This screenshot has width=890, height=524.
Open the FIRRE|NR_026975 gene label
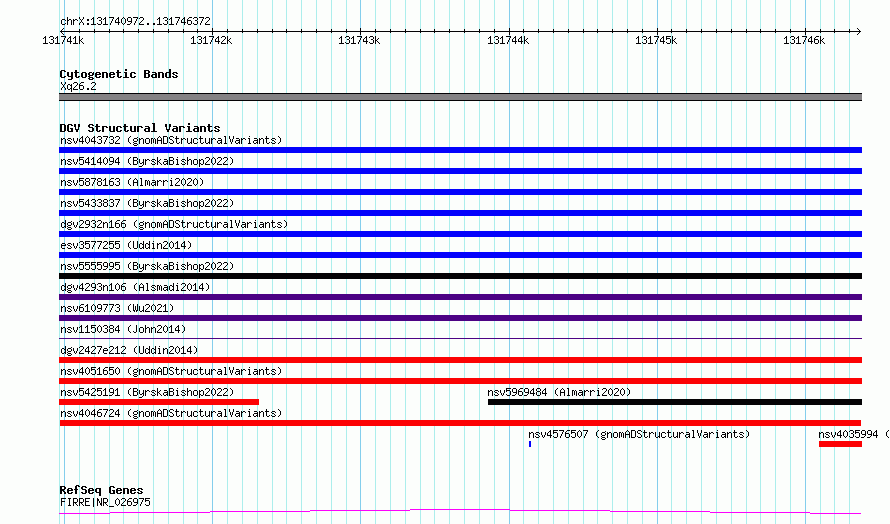(x=105, y=502)
